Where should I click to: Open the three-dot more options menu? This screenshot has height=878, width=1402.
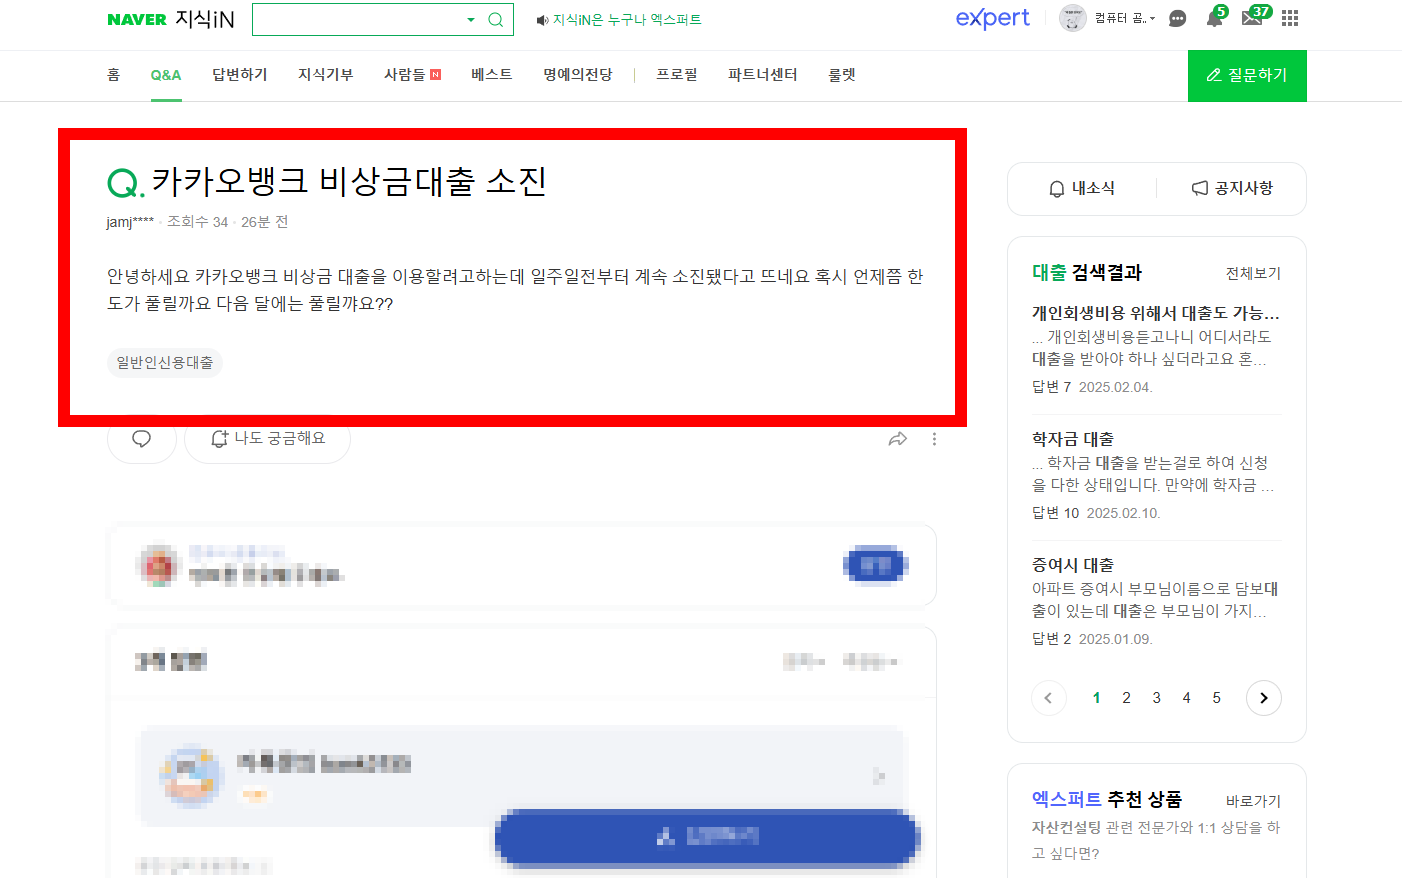pos(934,439)
